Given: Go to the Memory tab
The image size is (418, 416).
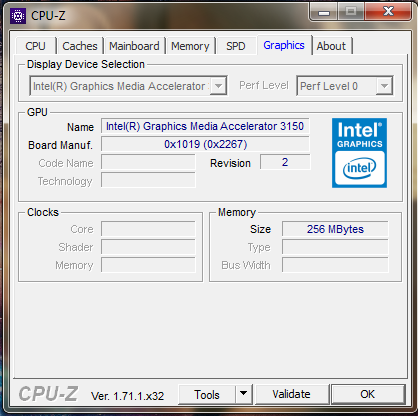Looking at the screenshot, I should pyautogui.click(x=190, y=46).
